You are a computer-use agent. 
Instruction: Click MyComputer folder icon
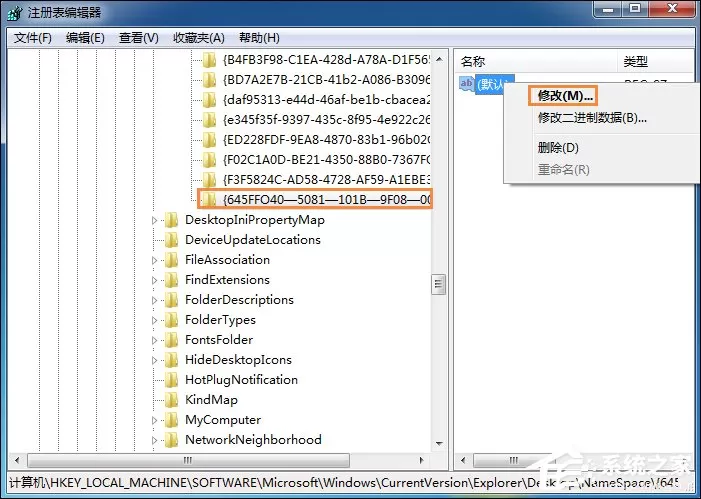point(171,420)
